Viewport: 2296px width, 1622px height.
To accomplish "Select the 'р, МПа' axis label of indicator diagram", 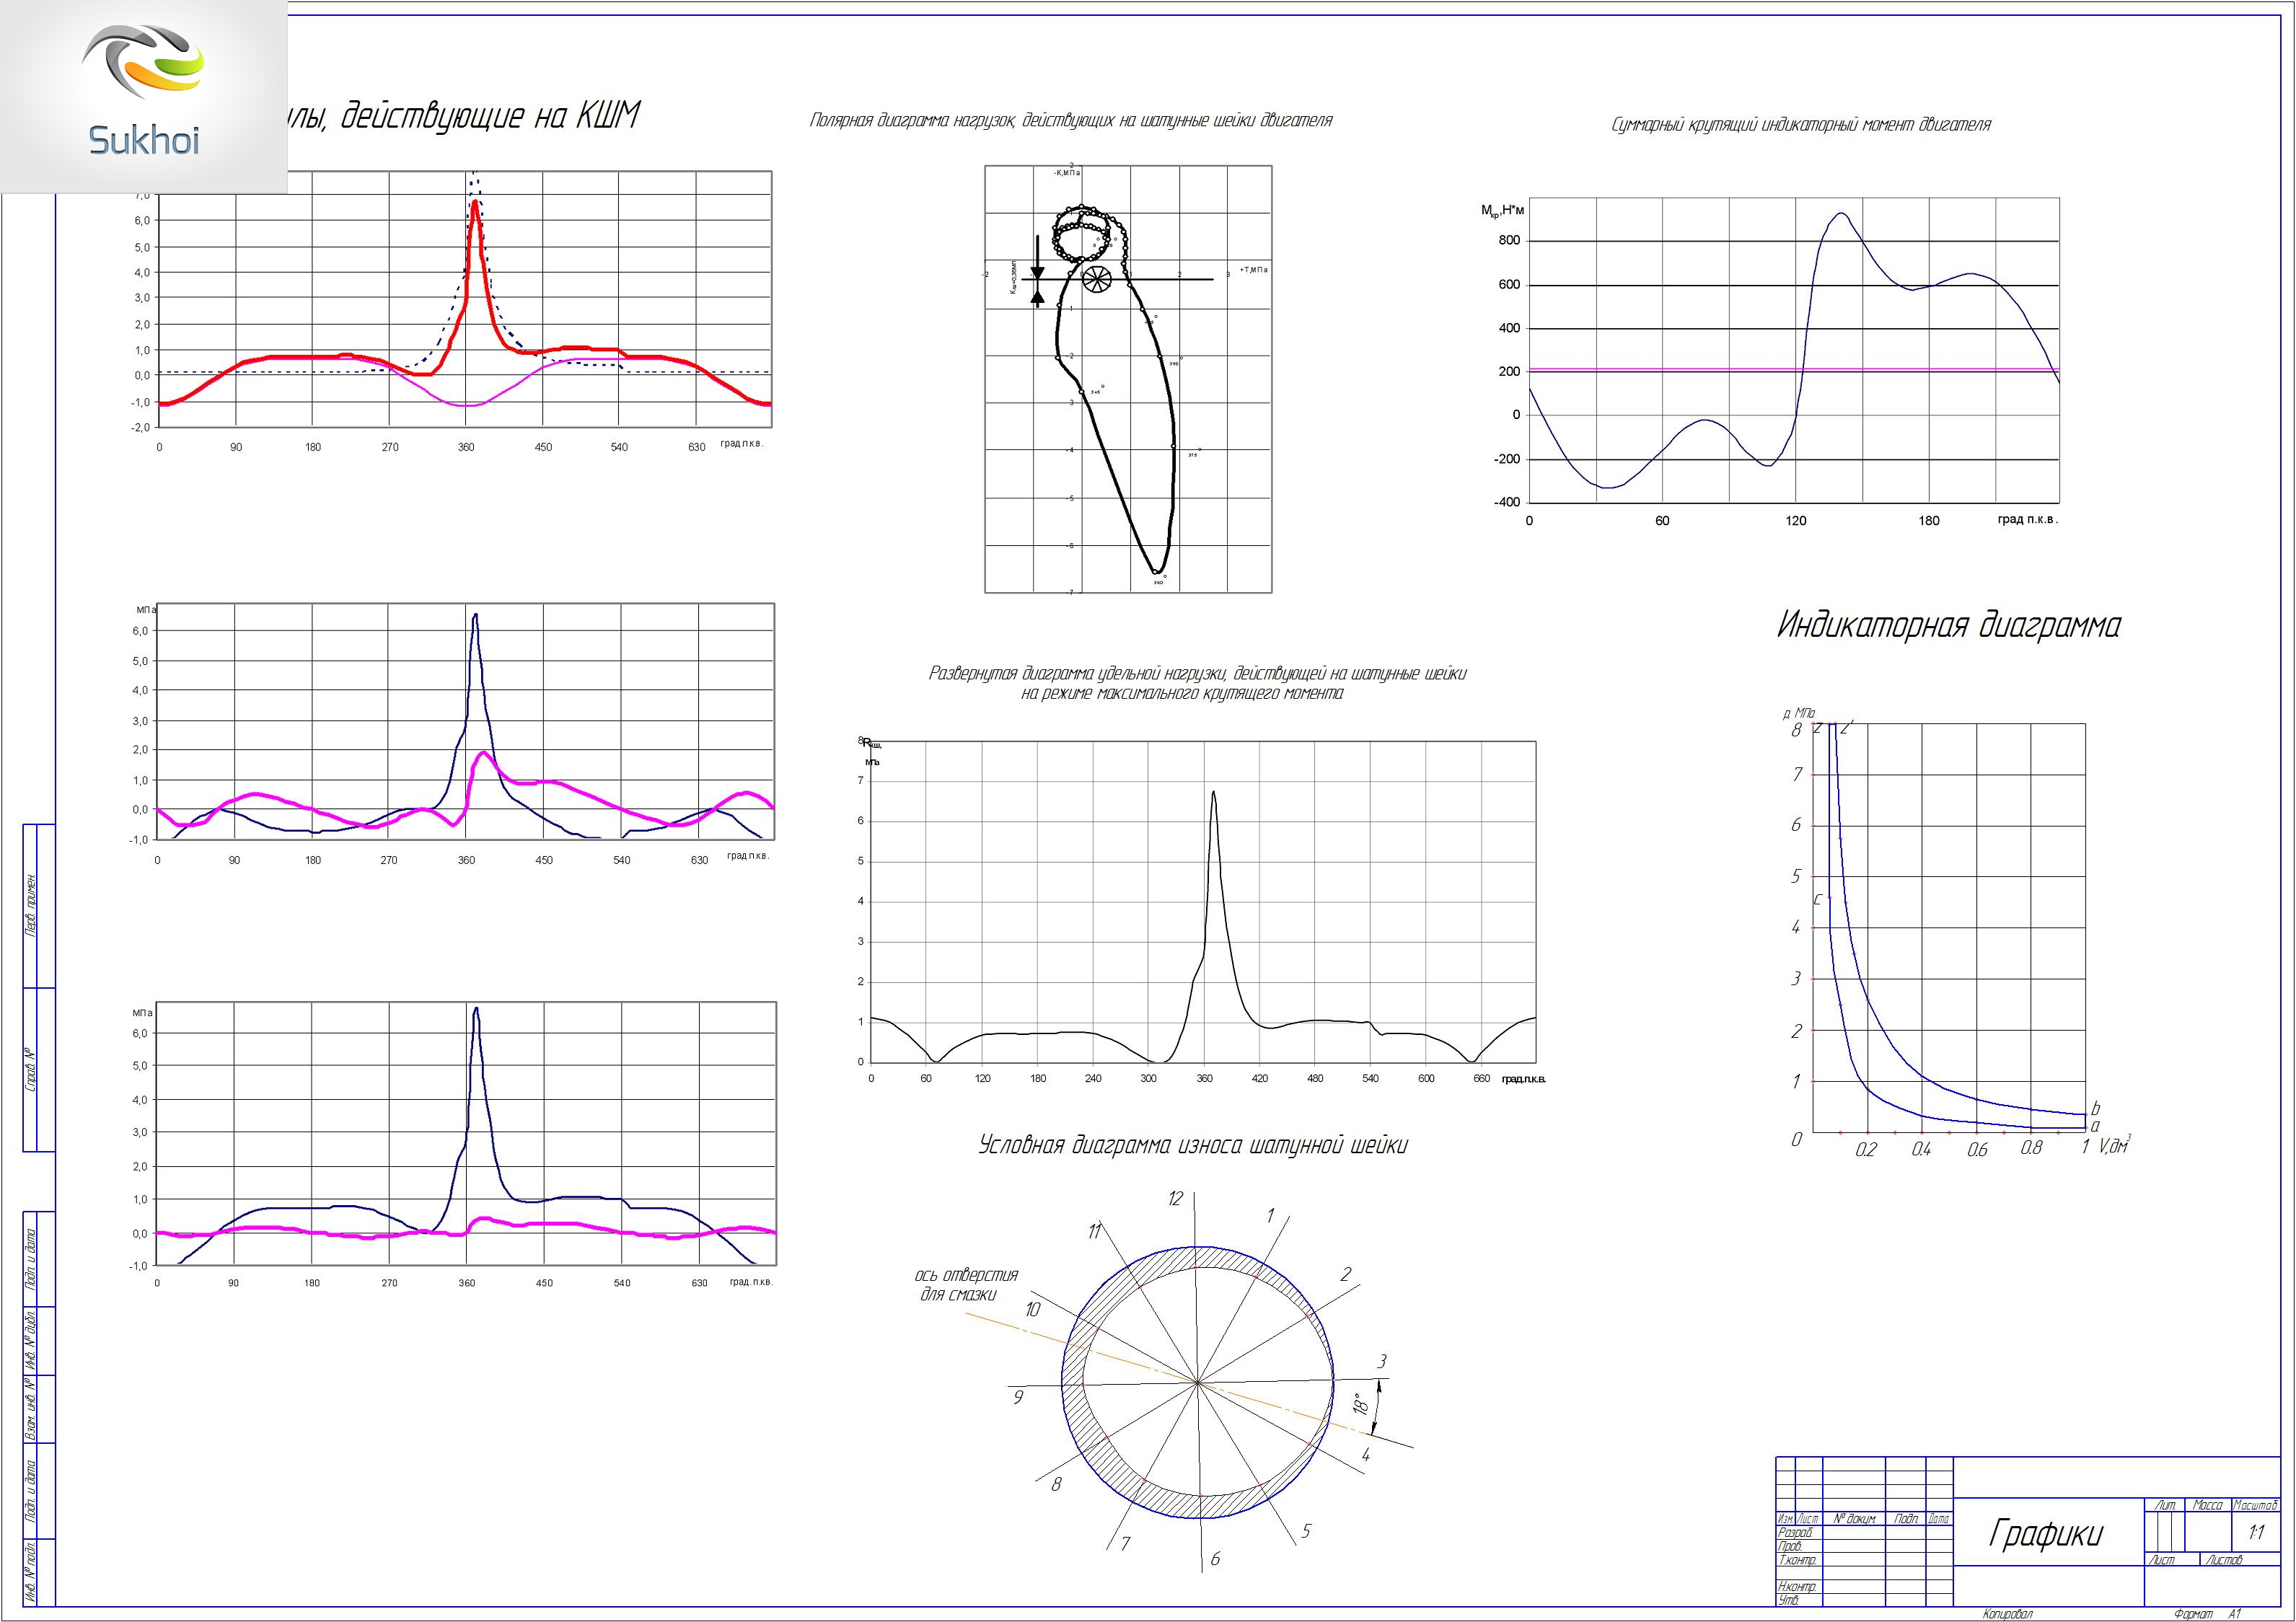I will click(x=1799, y=713).
